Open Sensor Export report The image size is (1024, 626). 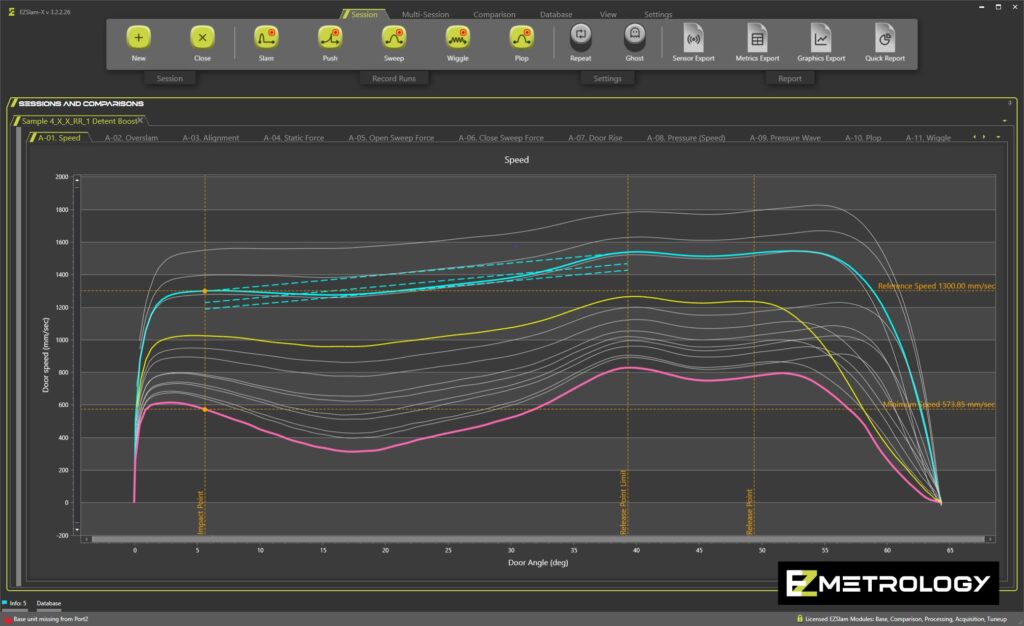693,38
